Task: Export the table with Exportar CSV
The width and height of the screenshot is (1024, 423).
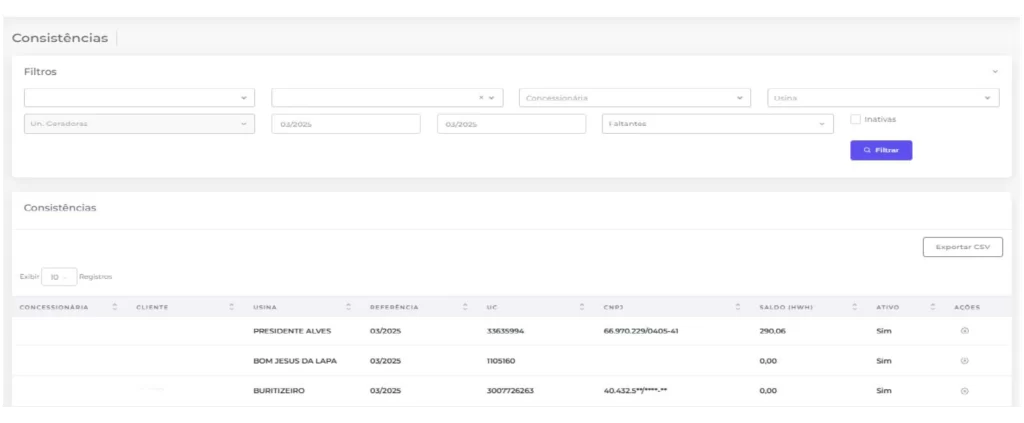Action: pos(962,247)
